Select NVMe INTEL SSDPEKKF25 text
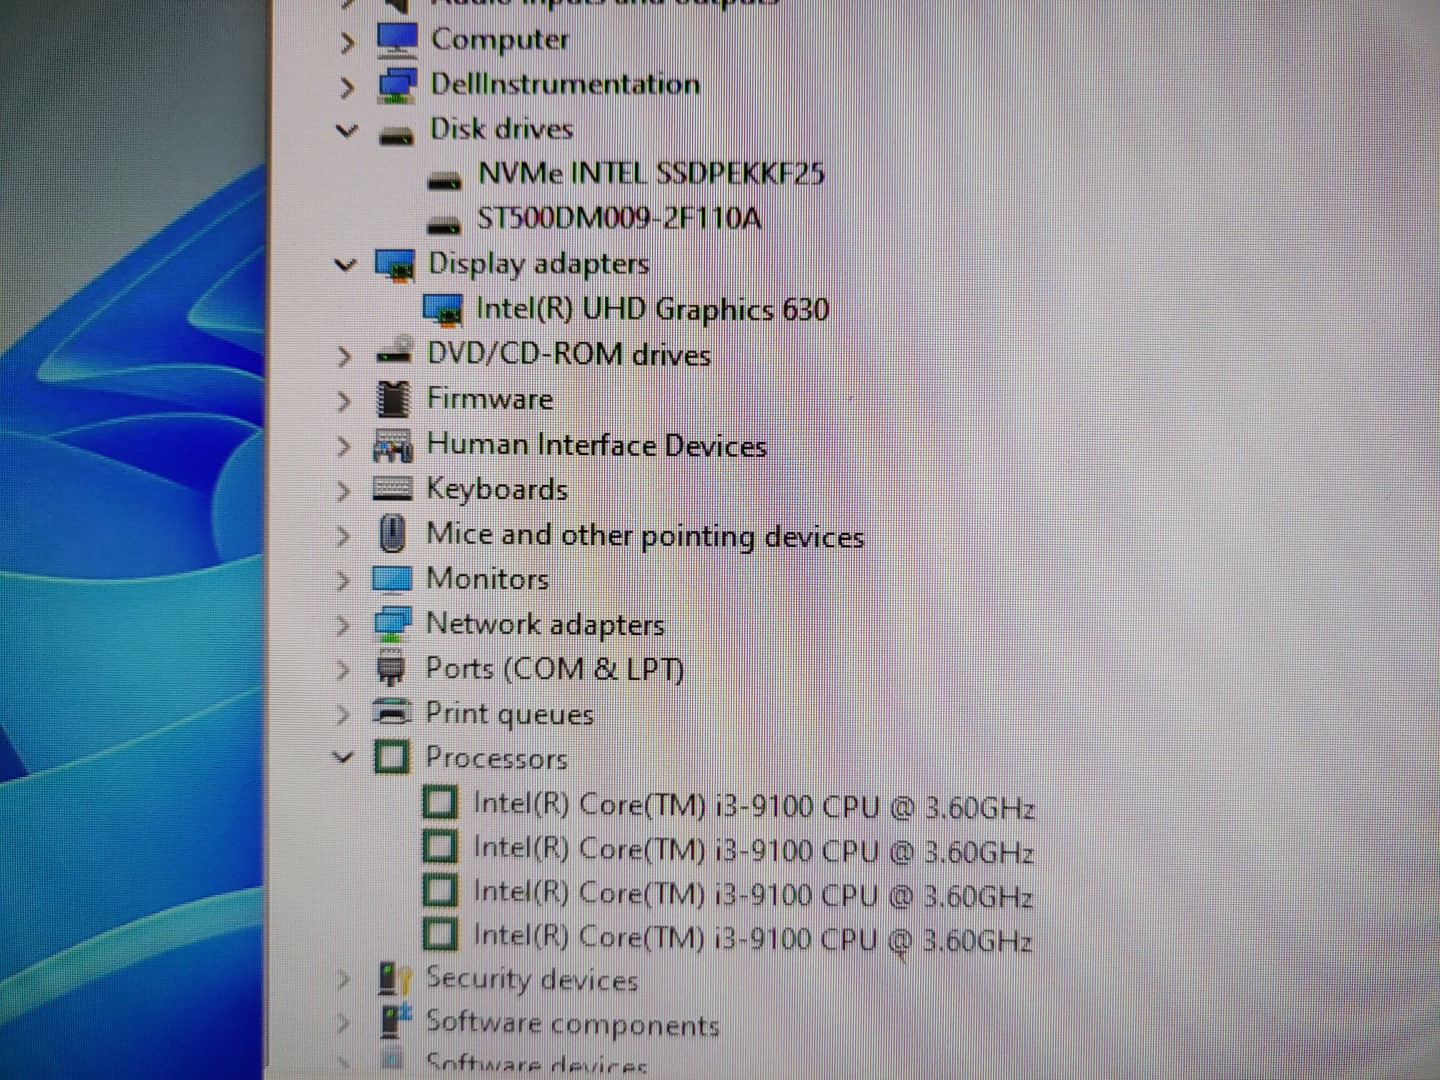The height and width of the screenshot is (1080, 1440). (651, 173)
